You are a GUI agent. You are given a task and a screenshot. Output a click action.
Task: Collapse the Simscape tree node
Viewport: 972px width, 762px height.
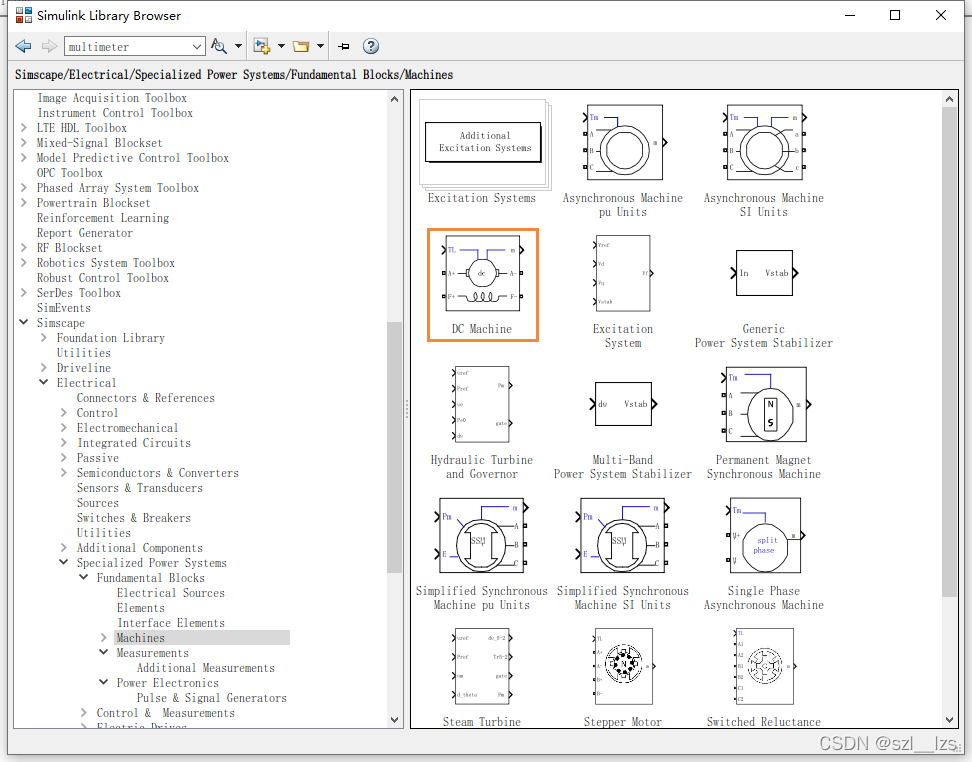(x=24, y=322)
